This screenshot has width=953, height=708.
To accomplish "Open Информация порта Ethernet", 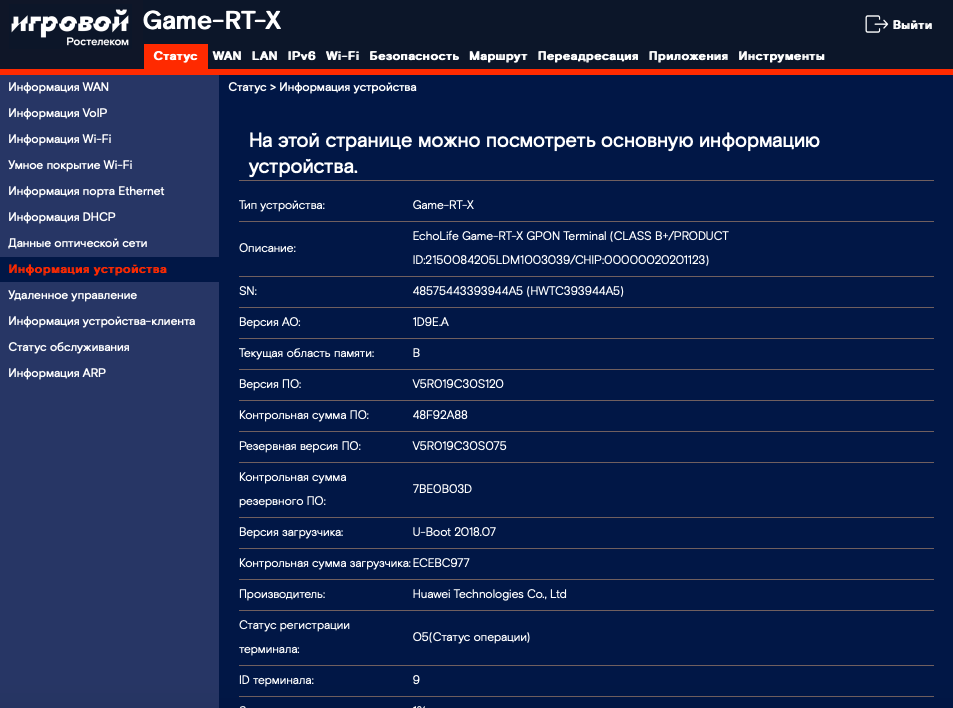I will pyautogui.click(x=86, y=191).
